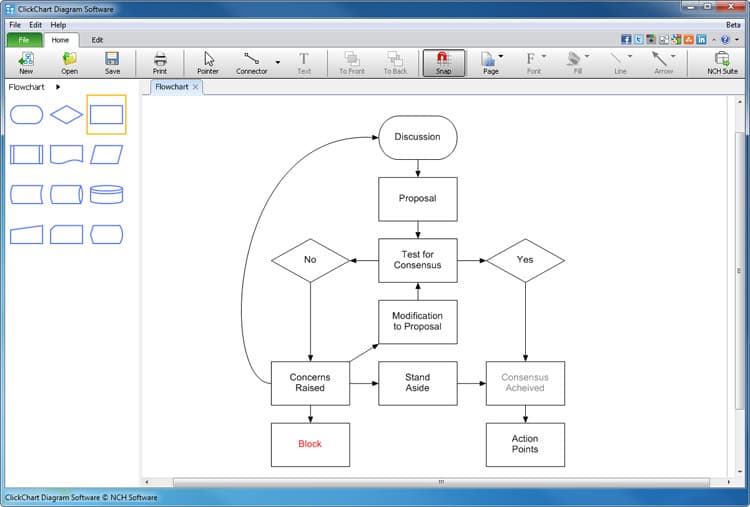Save the diagram with Save icon
750x507 pixels.
[x=112, y=62]
